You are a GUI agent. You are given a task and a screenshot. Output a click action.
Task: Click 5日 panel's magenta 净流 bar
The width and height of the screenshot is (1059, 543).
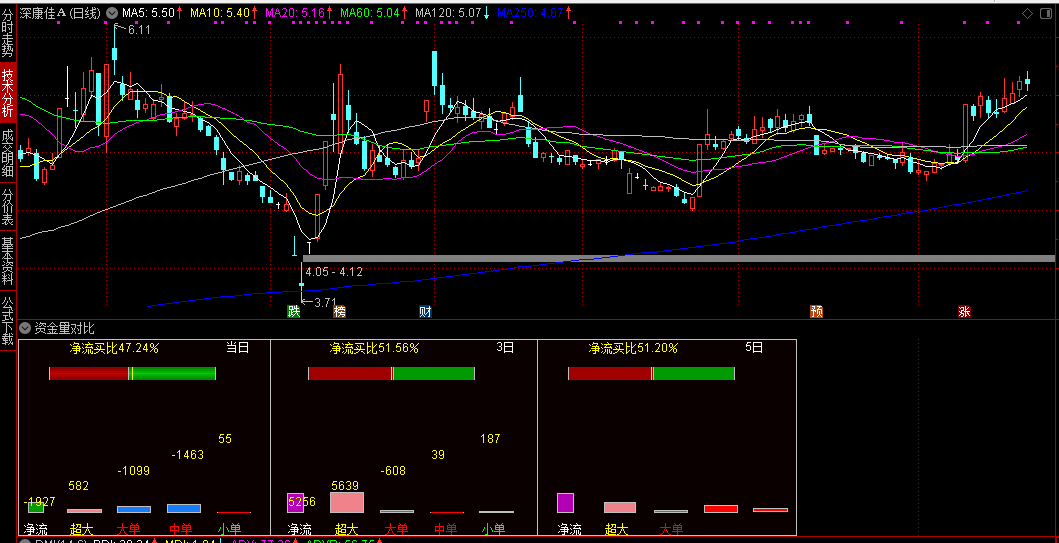coord(565,503)
